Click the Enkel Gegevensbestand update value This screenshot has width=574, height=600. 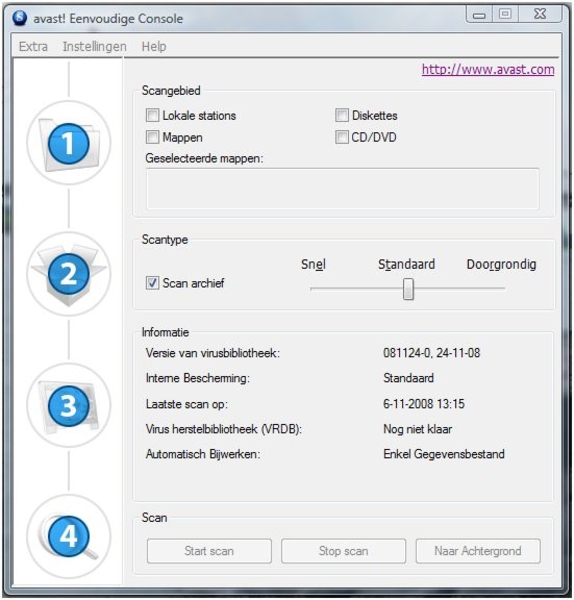(x=444, y=454)
